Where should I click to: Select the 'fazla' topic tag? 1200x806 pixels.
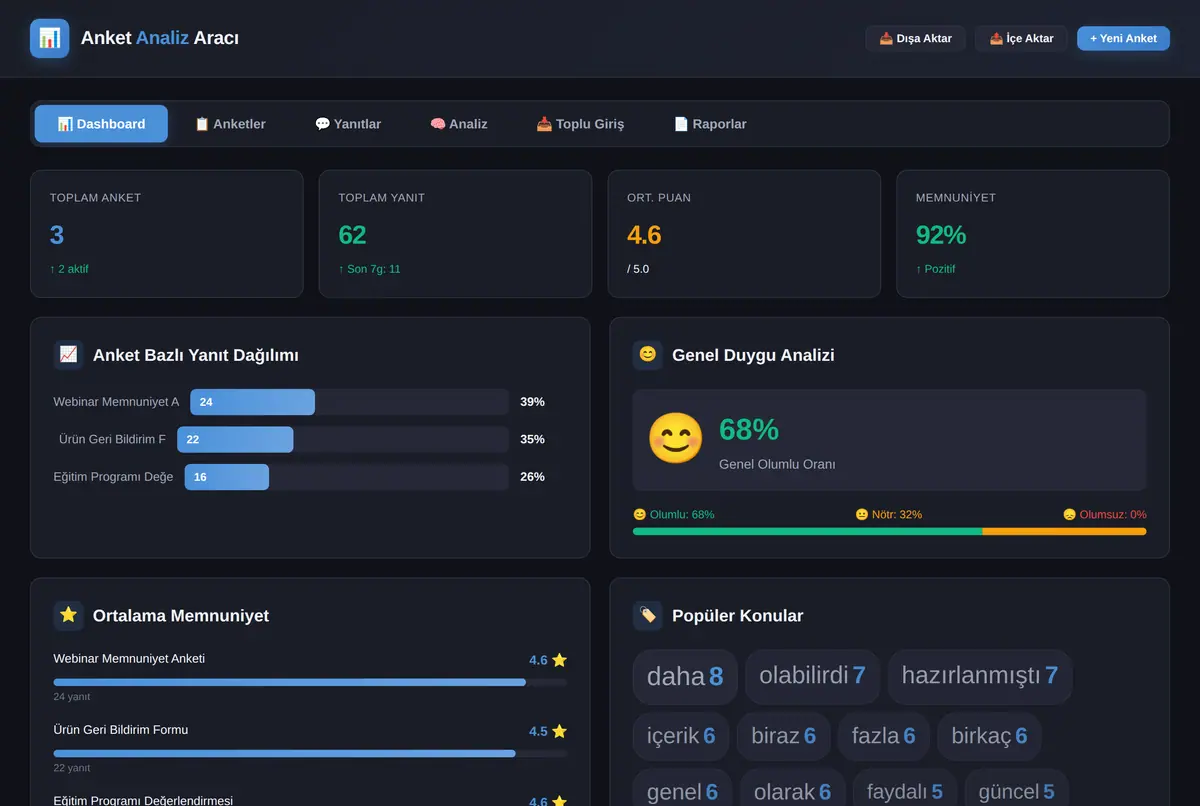884,736
